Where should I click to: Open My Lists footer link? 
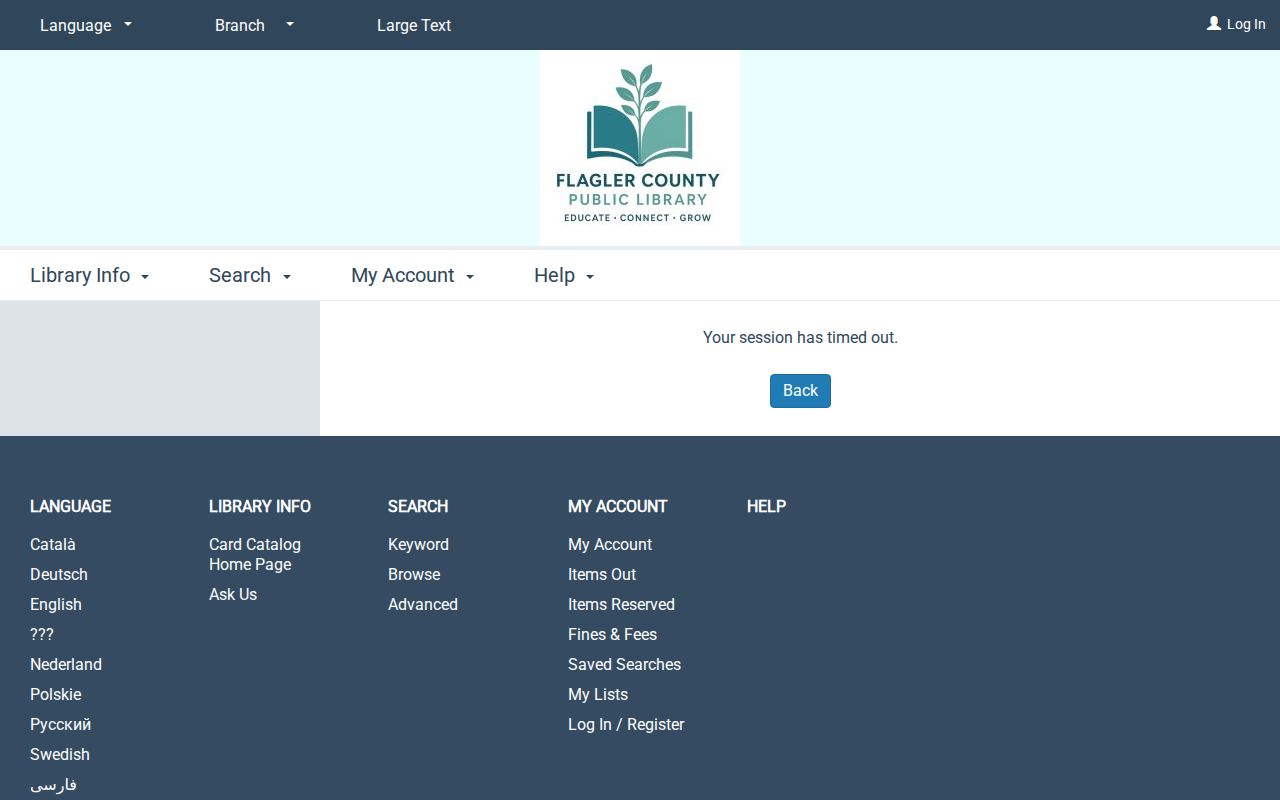598,694
